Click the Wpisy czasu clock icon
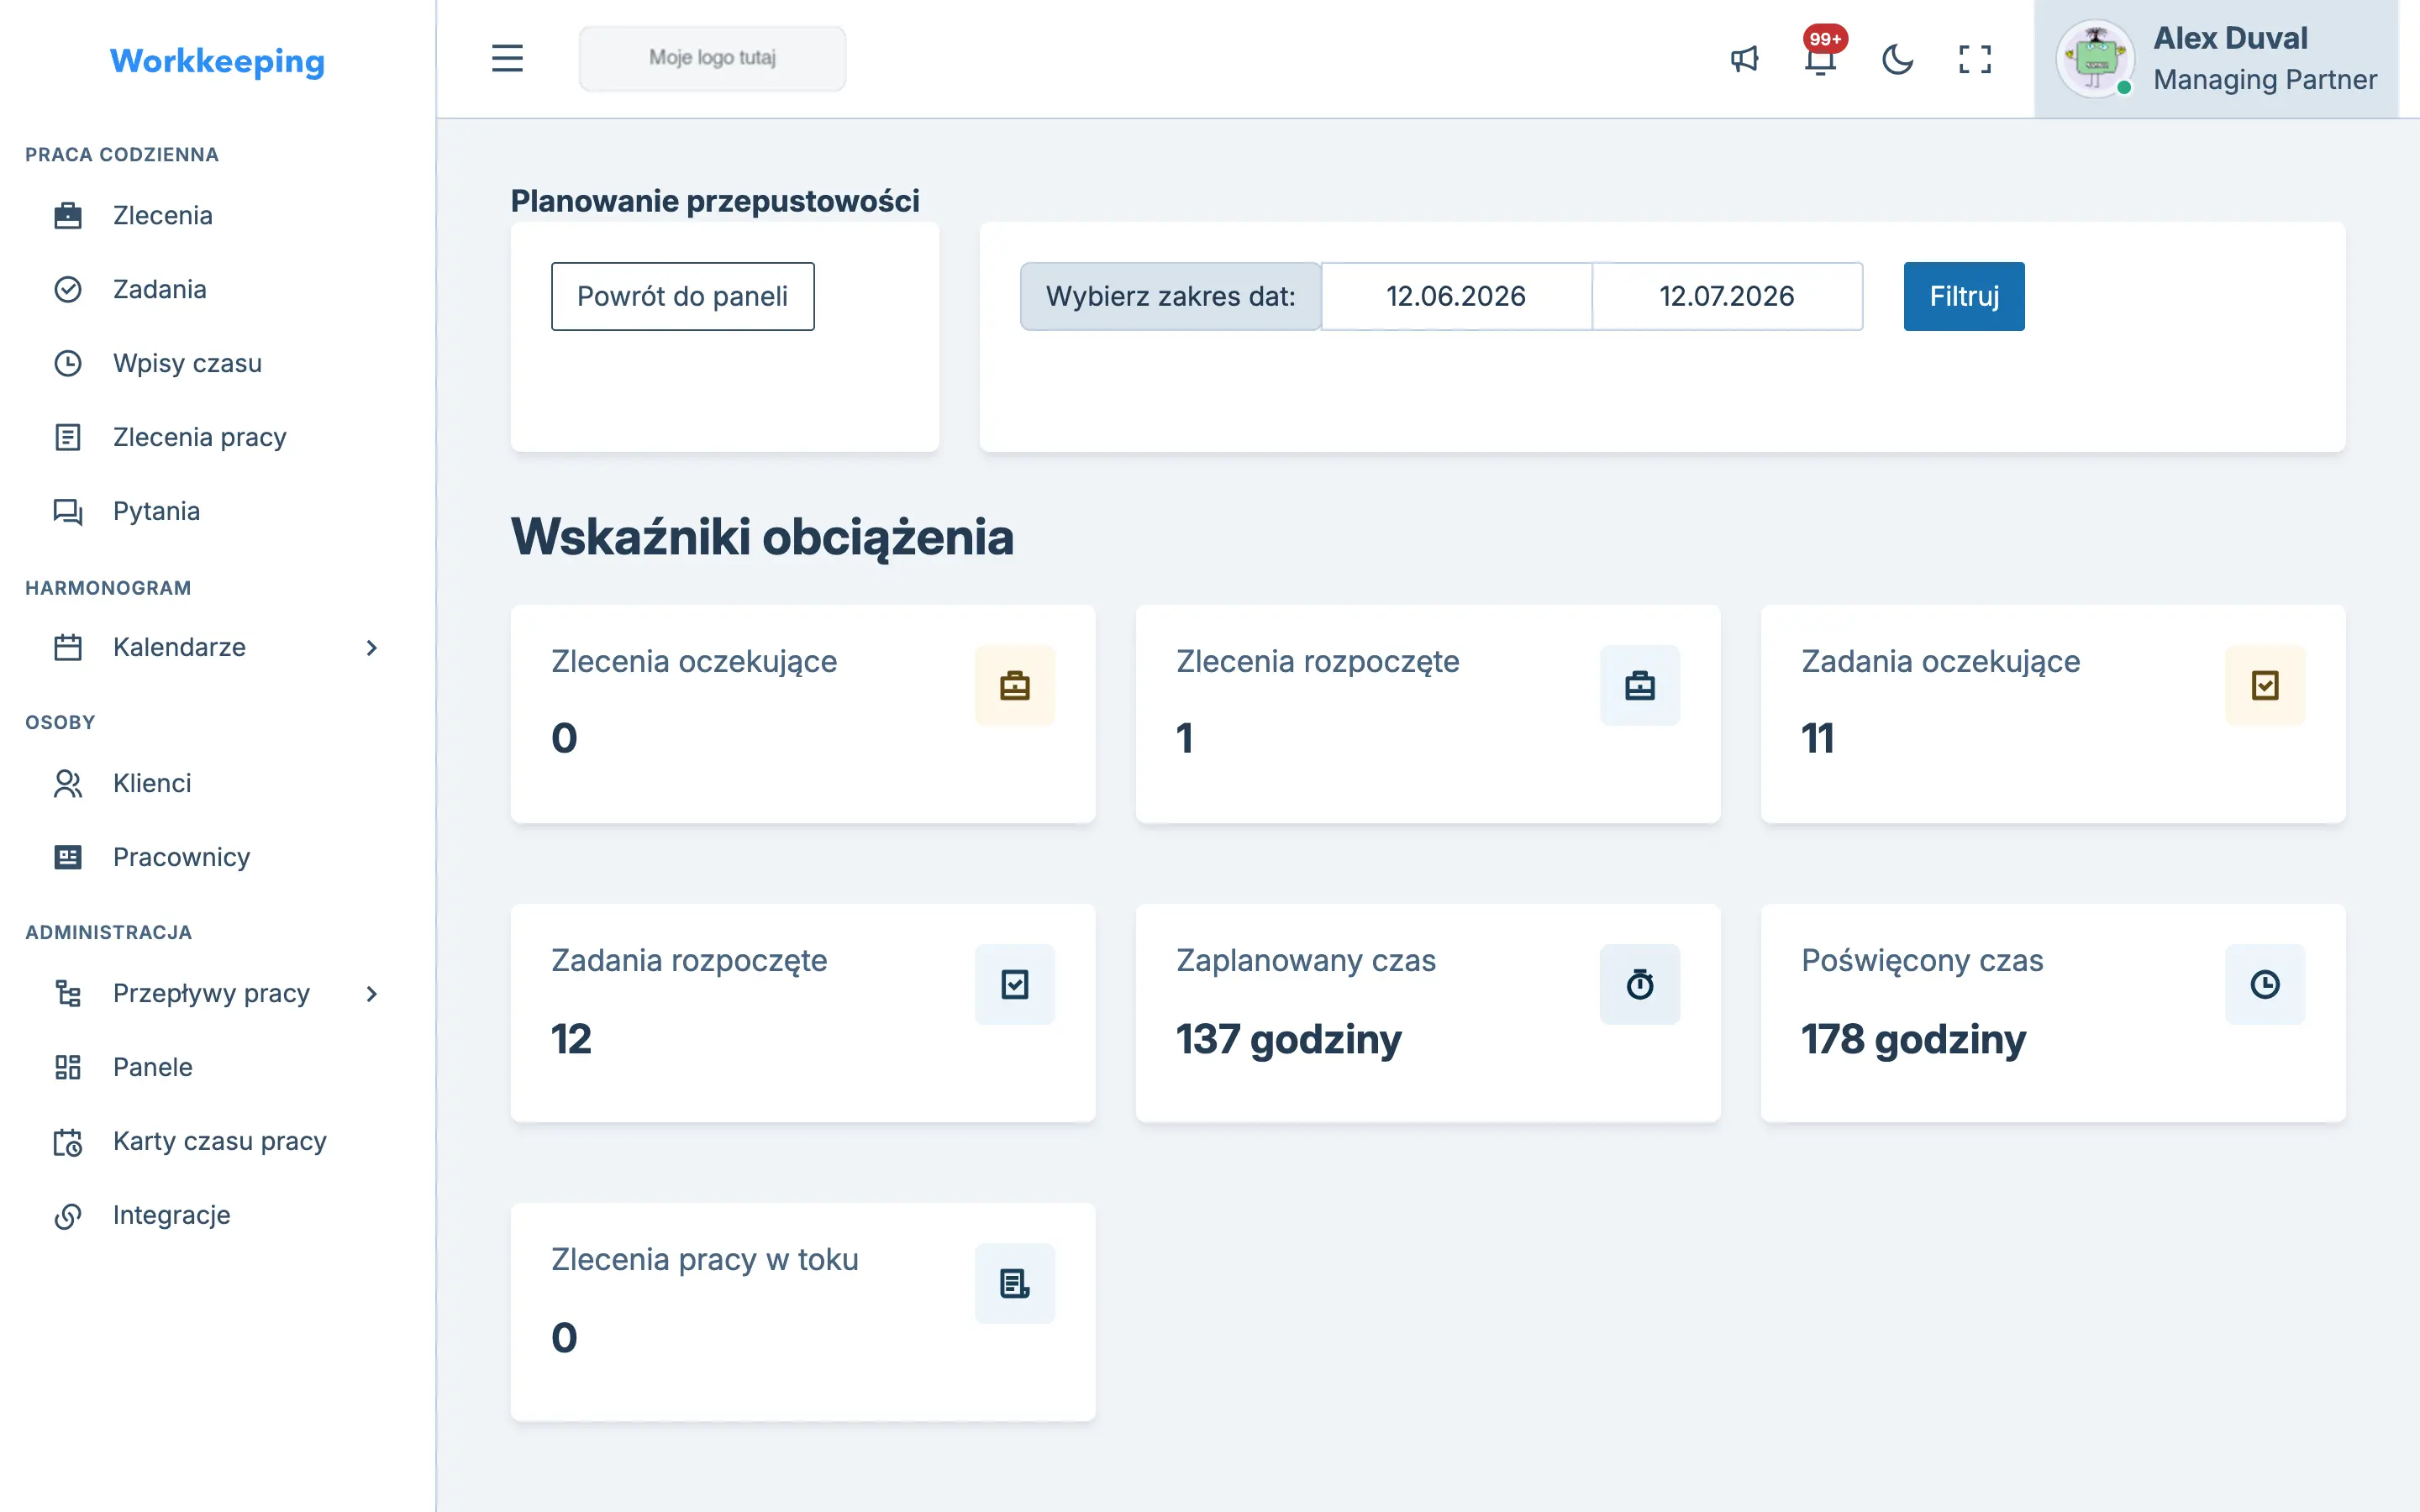Screen dimensions: 2420x1512 tap(68, 363)
